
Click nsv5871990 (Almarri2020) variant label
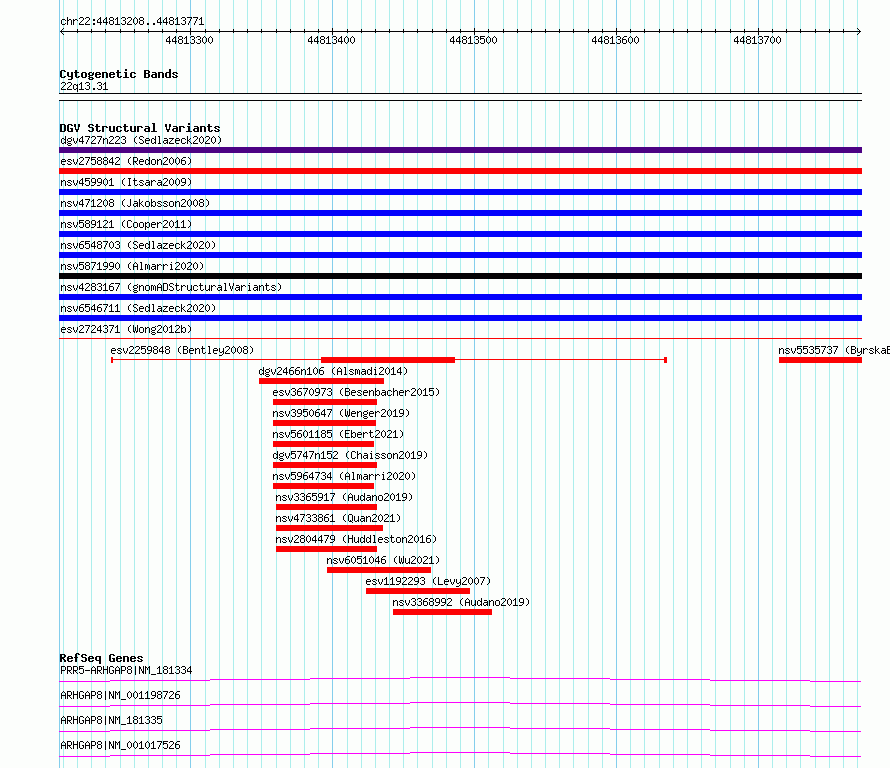pos(132,266)
